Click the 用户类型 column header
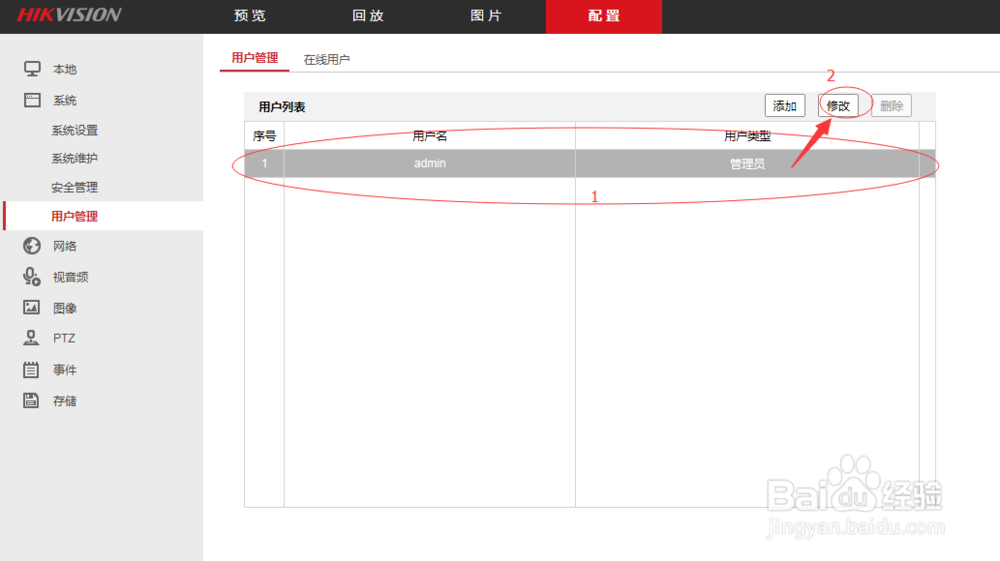 (x=747, y=136)
